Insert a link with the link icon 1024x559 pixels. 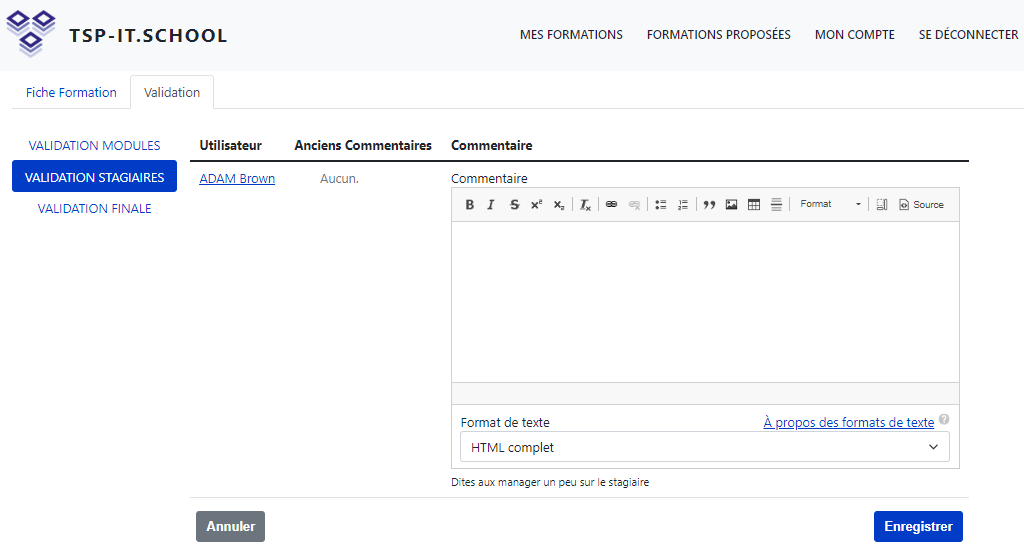coord(611,204)
